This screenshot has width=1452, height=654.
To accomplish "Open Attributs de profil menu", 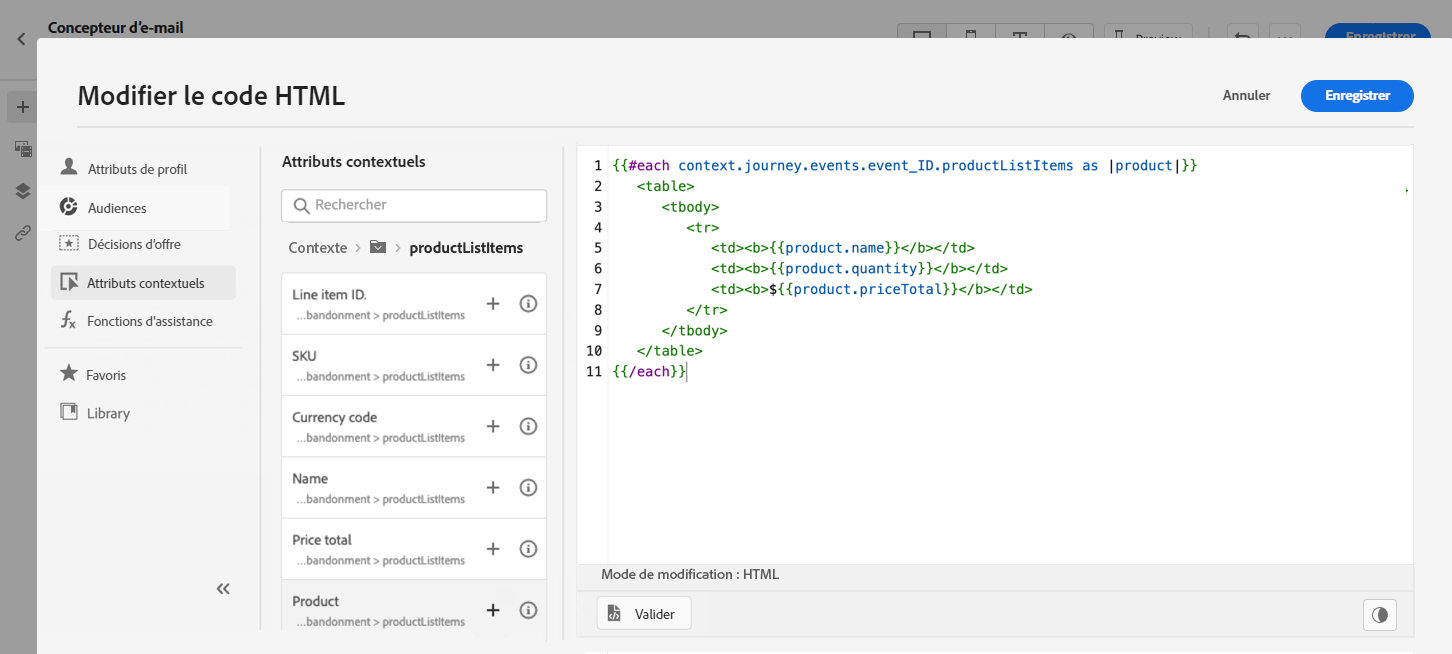I will pyautogui.click(x=136, y=169).
